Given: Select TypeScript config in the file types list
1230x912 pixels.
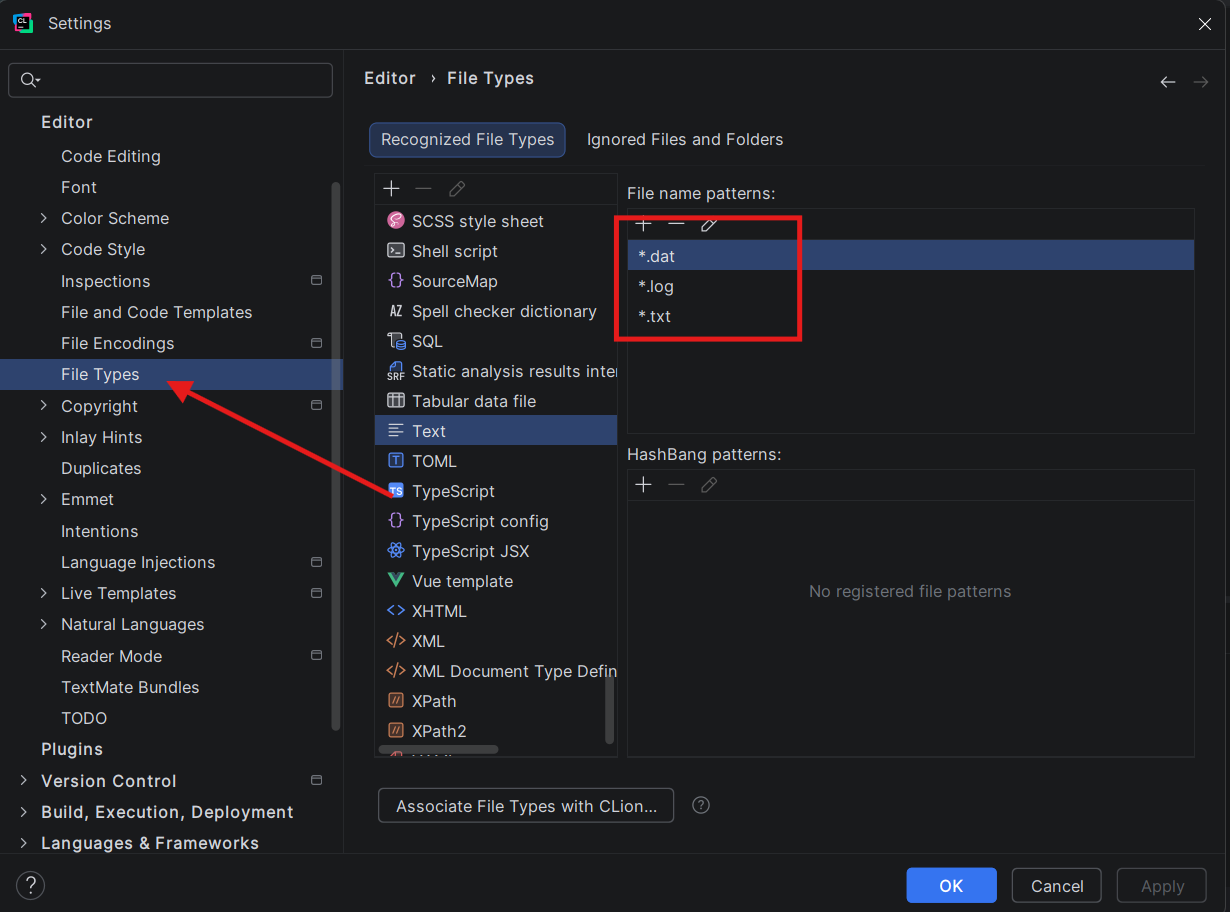Looking at the screenshot, I should [496, 521].
